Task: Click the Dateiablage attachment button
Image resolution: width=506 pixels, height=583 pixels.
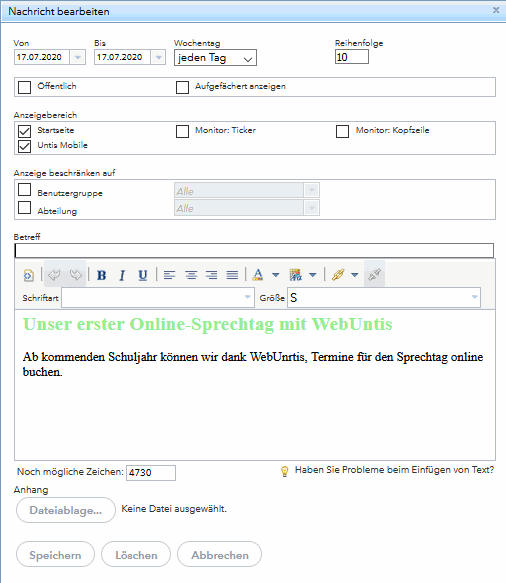Action: (x=66, y=510)
